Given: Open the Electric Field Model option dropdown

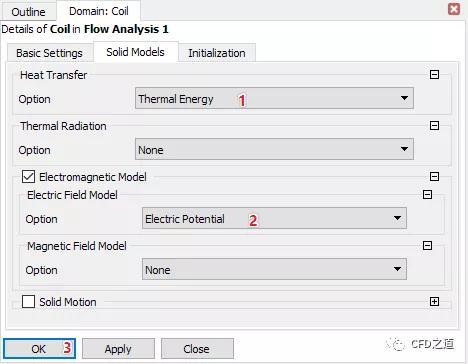Looking at the screenshot, I should pyautogui.click(x=274, y=218).
